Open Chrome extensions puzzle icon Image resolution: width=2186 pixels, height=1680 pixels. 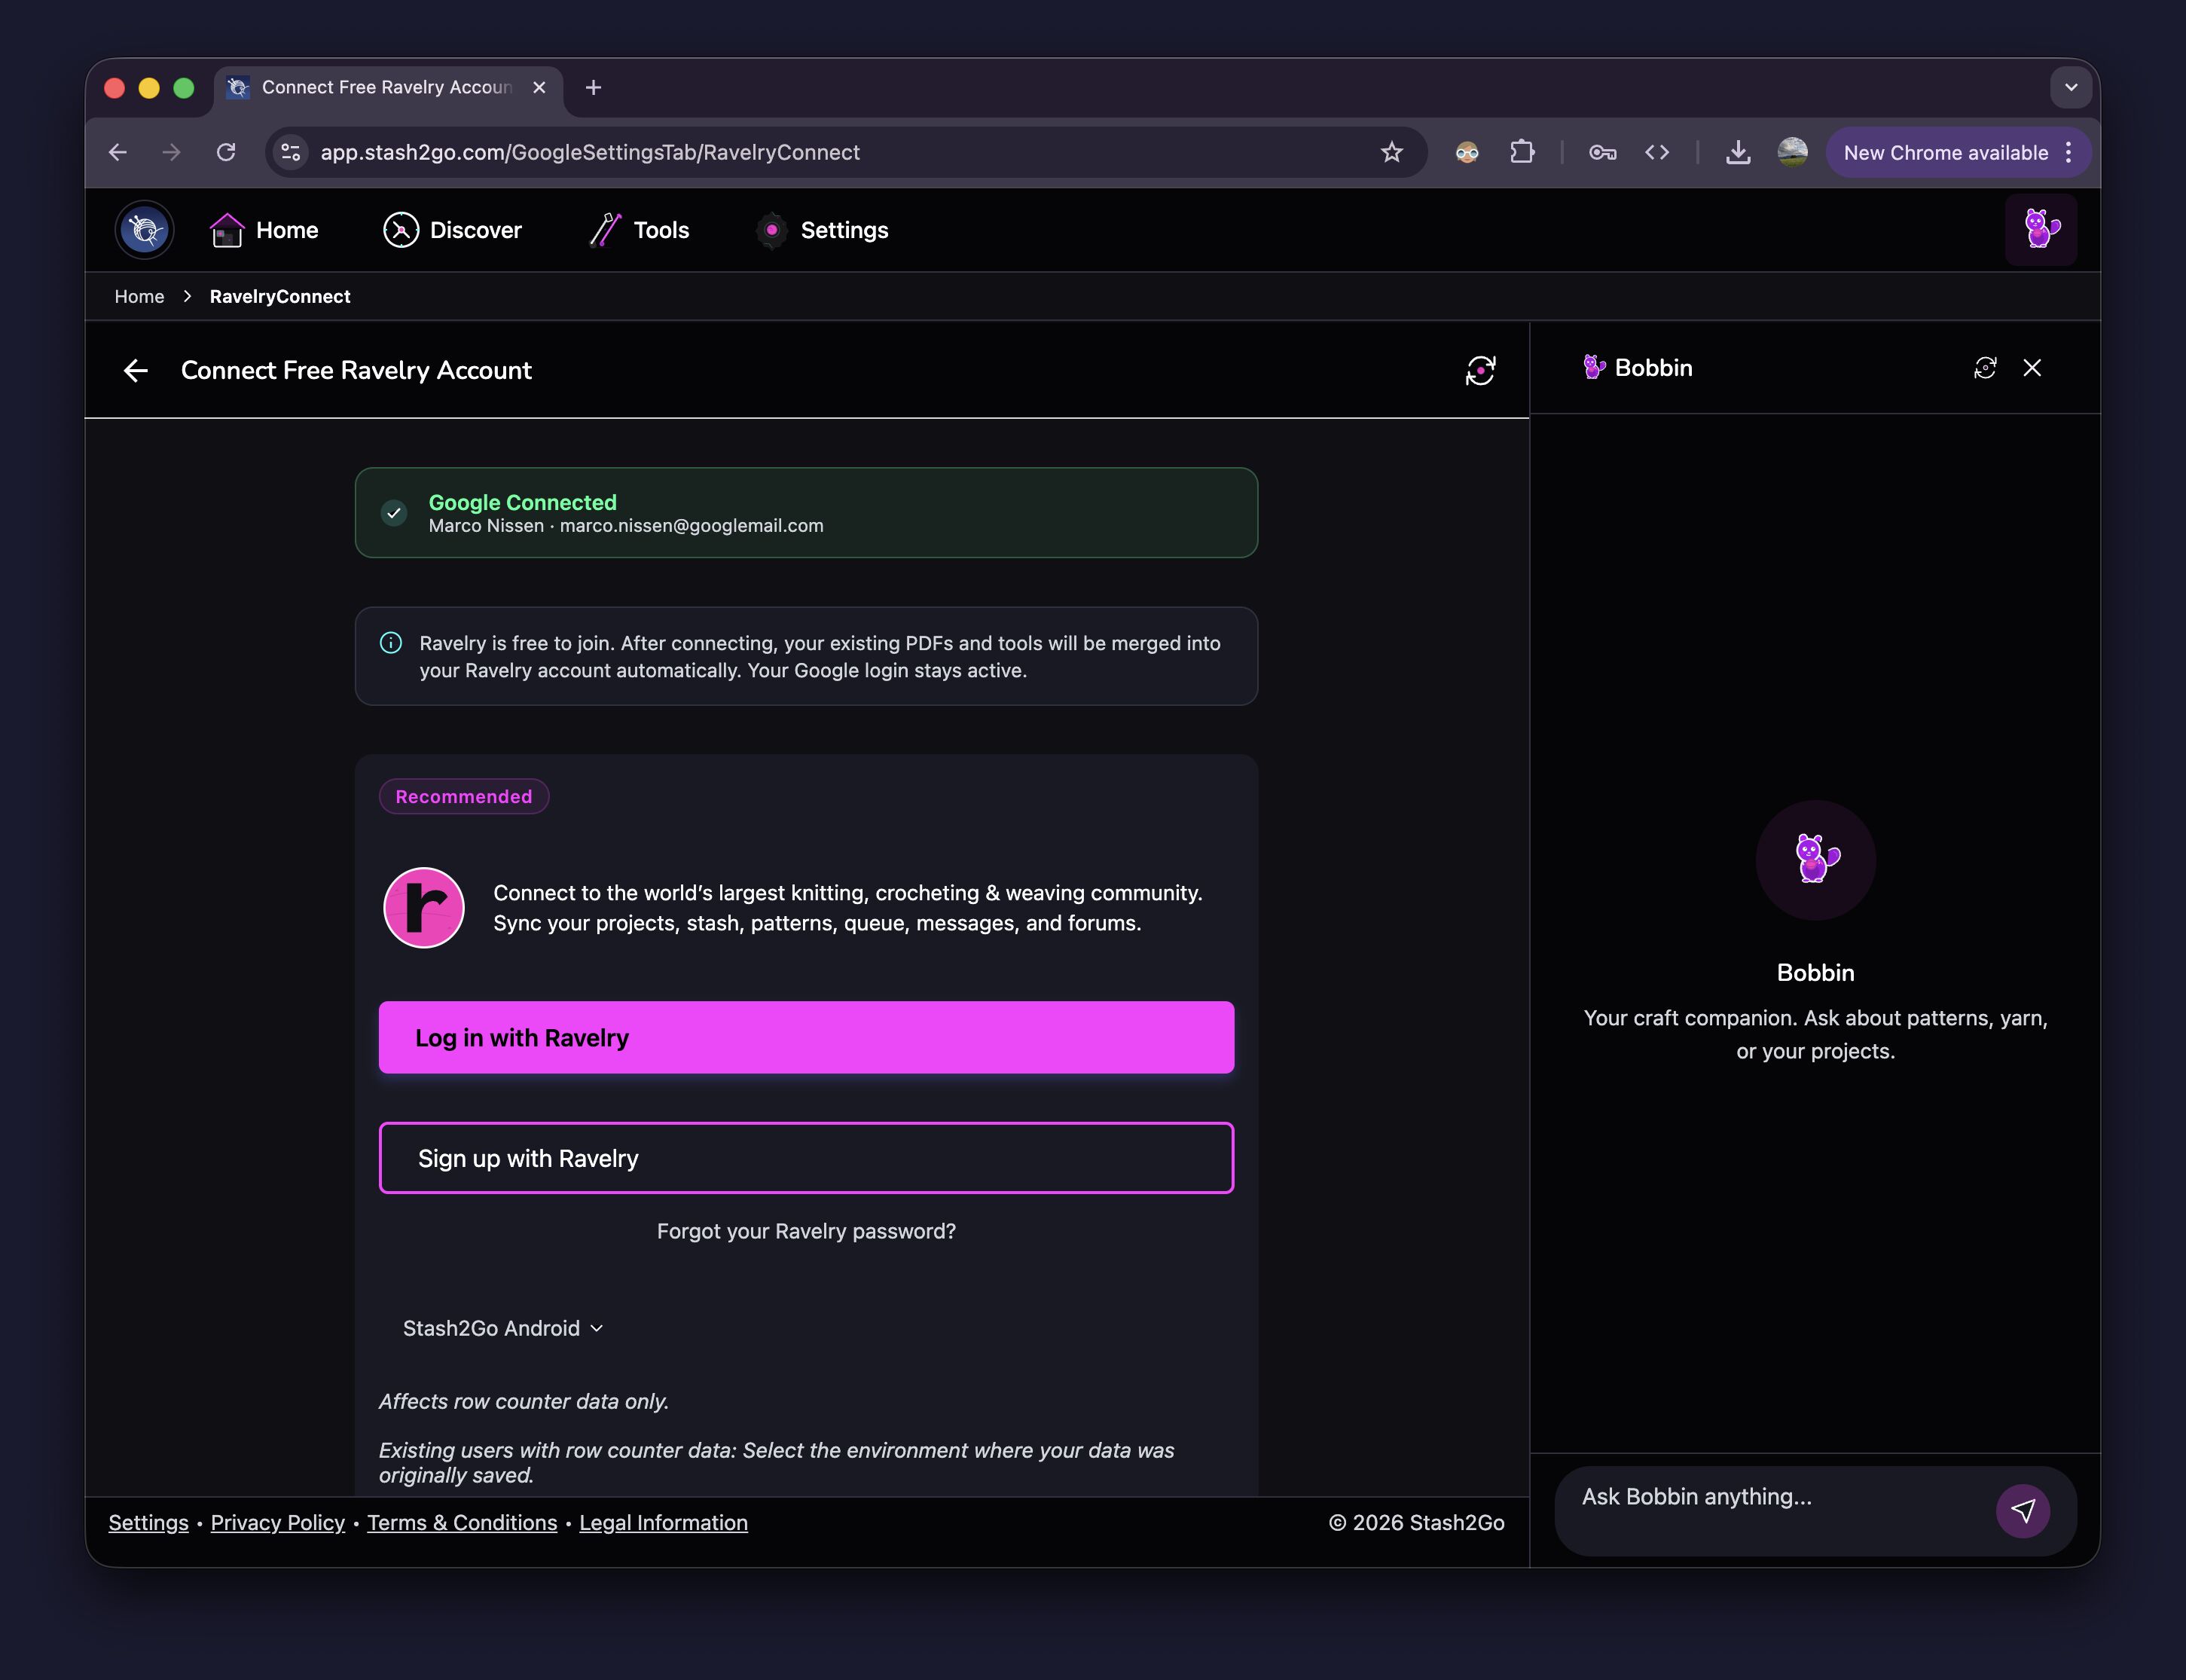click(1522, 152)
